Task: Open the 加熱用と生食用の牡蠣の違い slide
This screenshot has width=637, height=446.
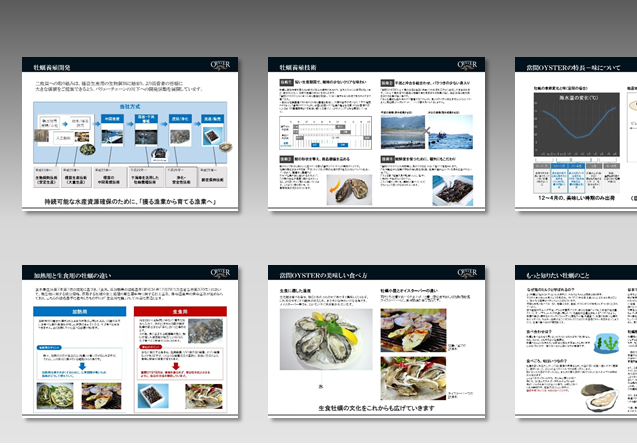Action: coord(130,341)
